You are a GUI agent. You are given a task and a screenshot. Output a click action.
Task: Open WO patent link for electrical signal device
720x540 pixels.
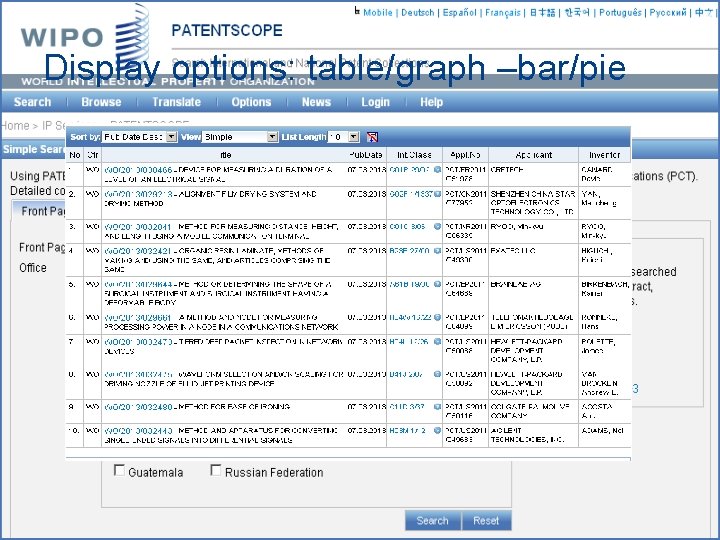click(x=138, y=170)
